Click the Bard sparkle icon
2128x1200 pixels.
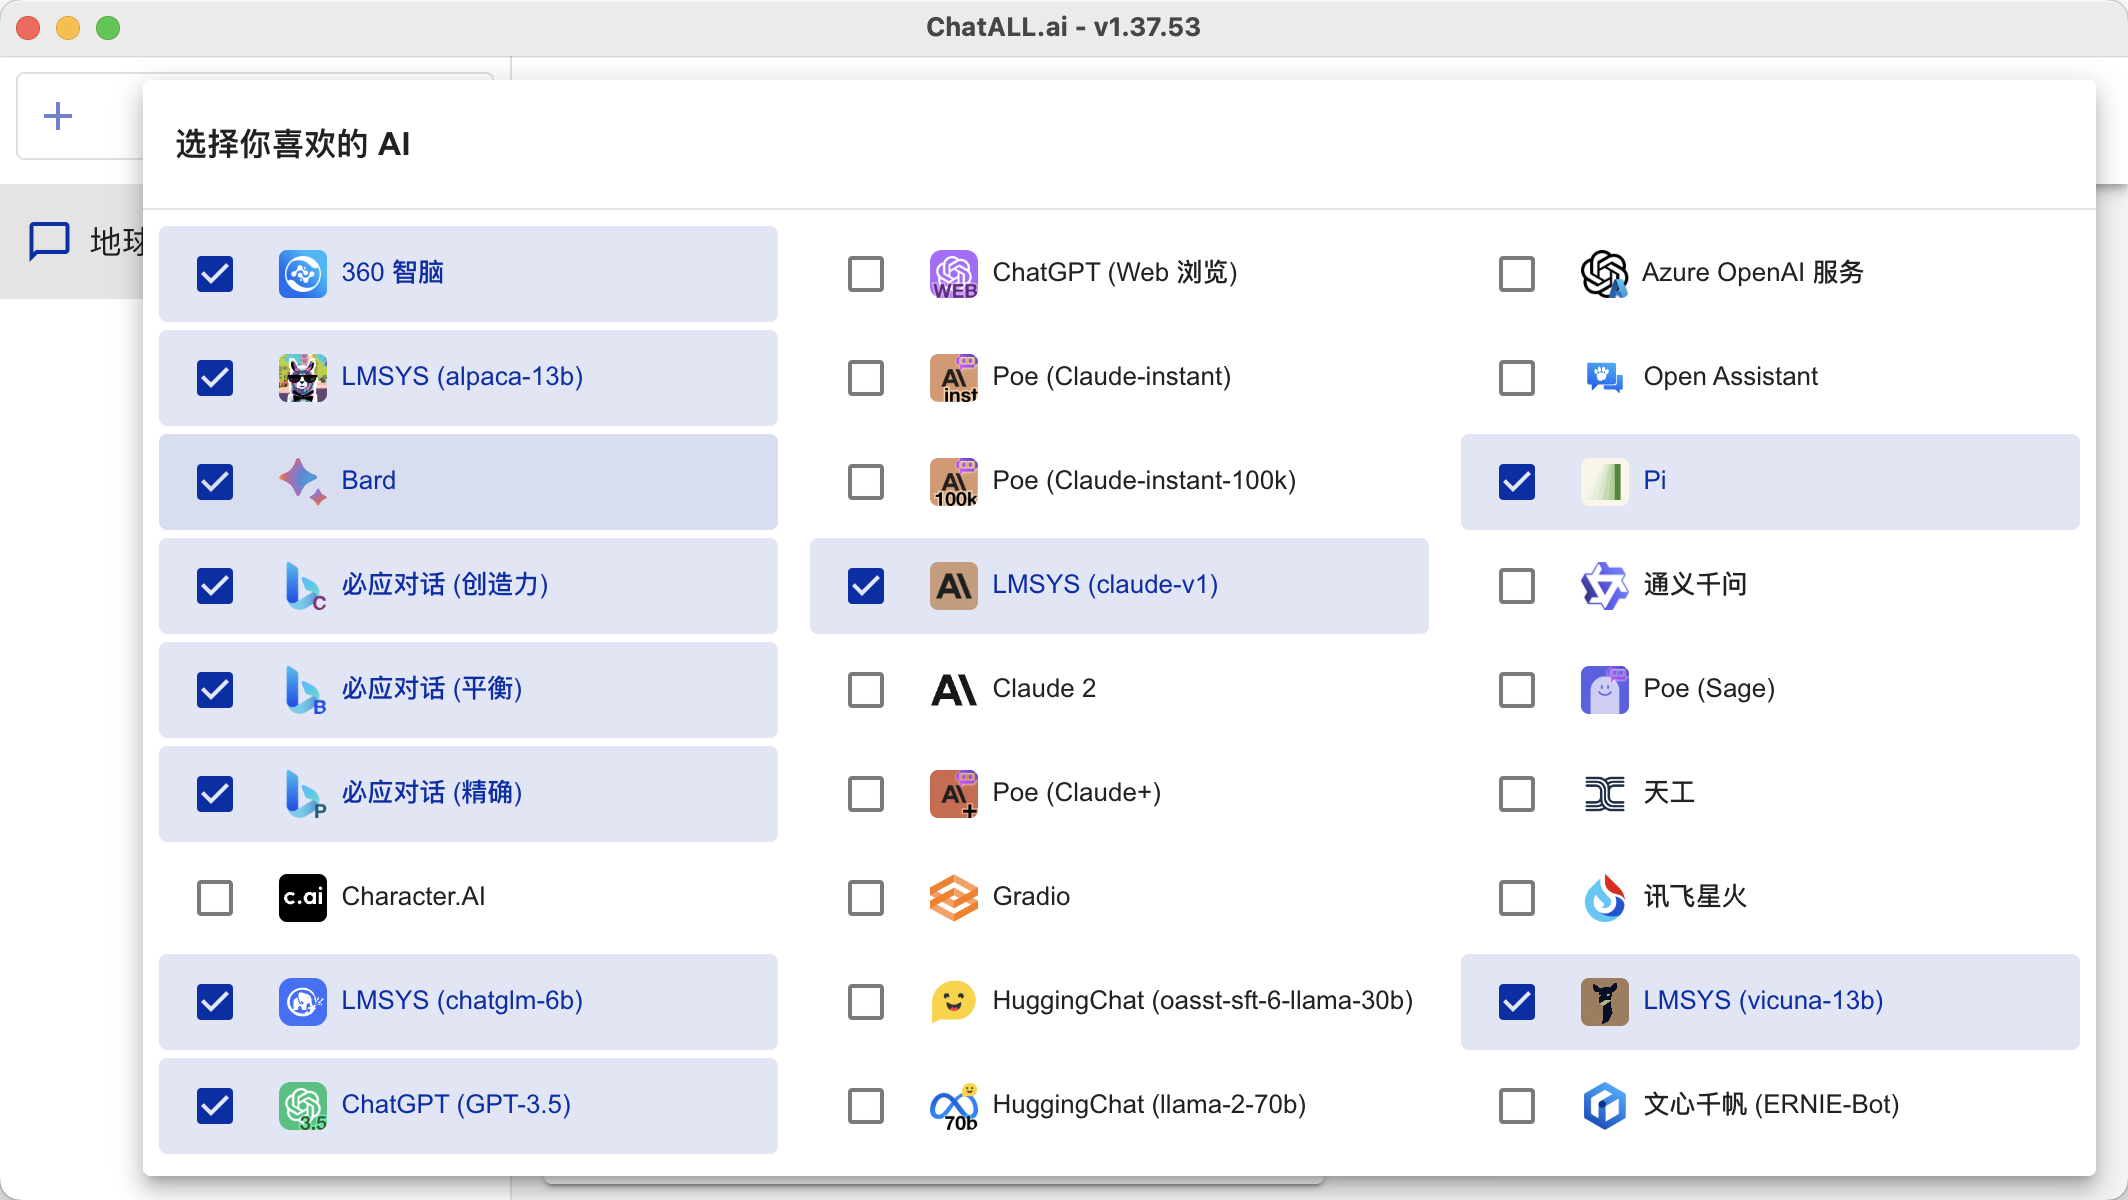[x=302, y=481]
